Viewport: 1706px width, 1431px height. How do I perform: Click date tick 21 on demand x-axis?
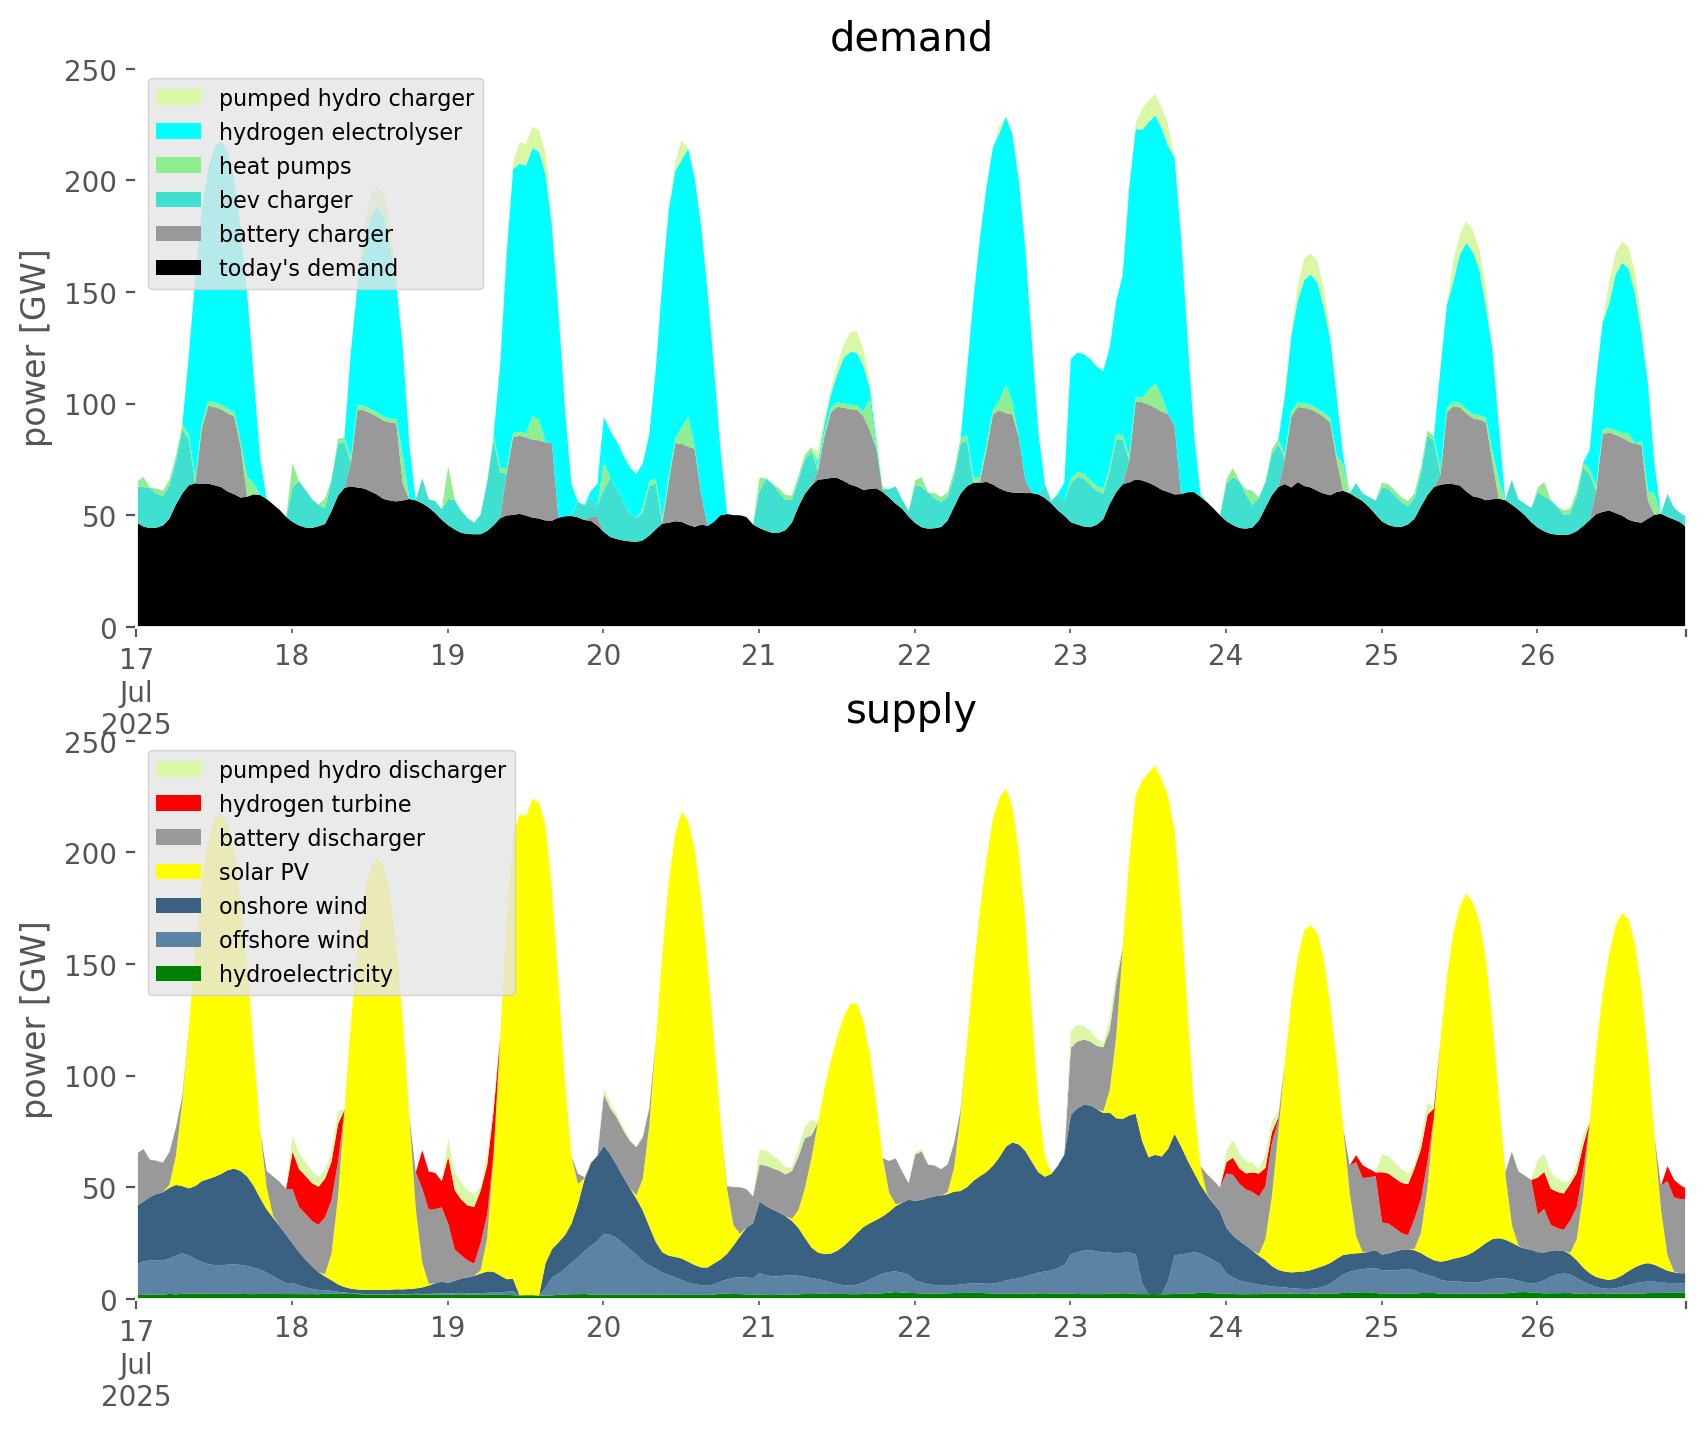[759, 656]
